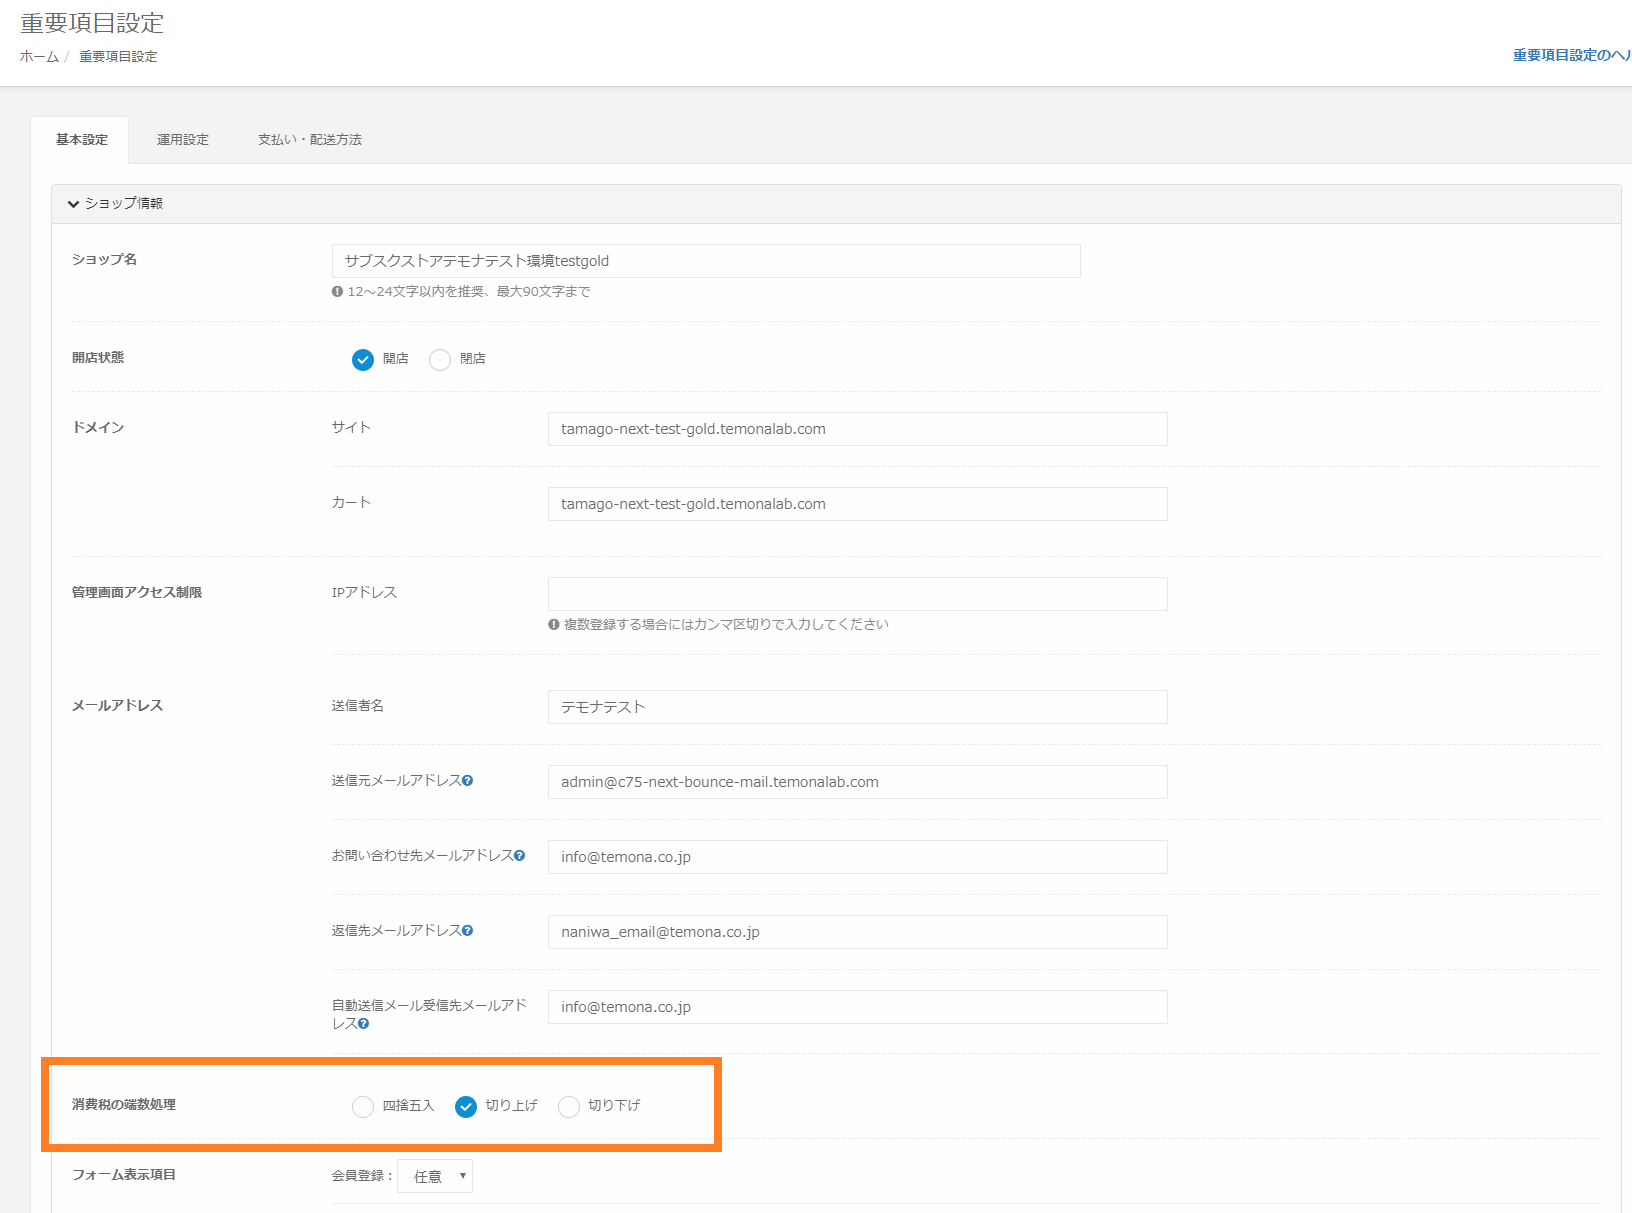Click the メールアドレス section label
This screenshot has width=1632, height=1213.
tap(117, 706)
